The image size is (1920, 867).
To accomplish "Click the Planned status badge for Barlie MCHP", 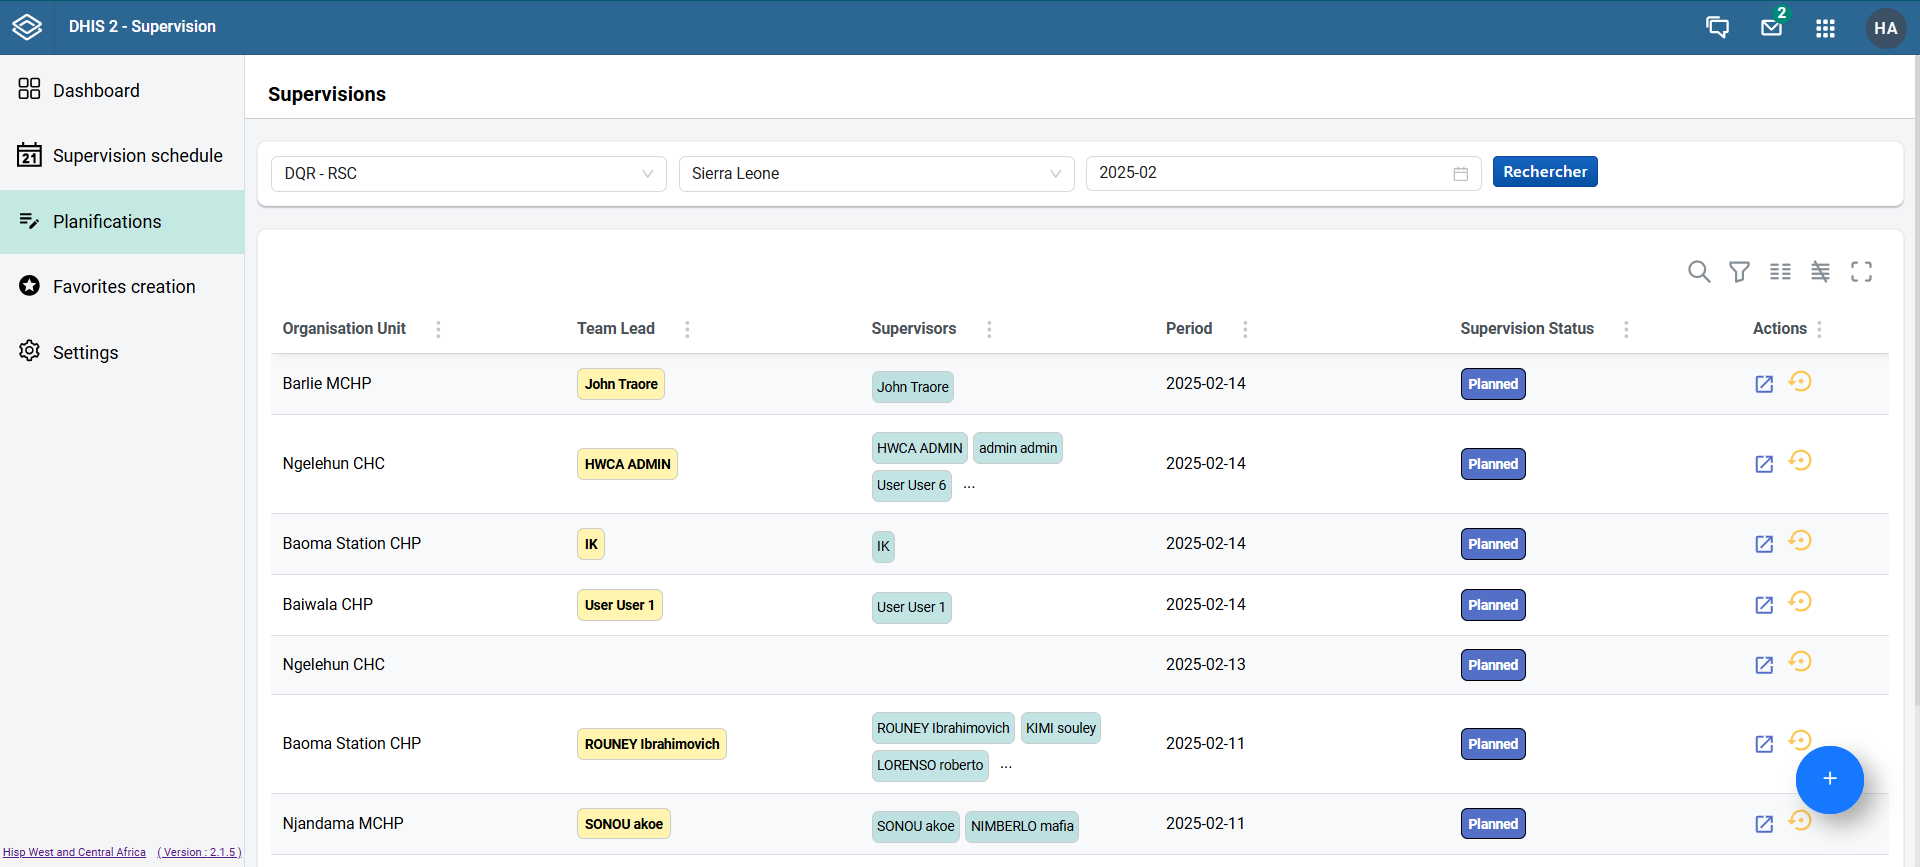I will pyautogui.click(x=1493, y=384).
